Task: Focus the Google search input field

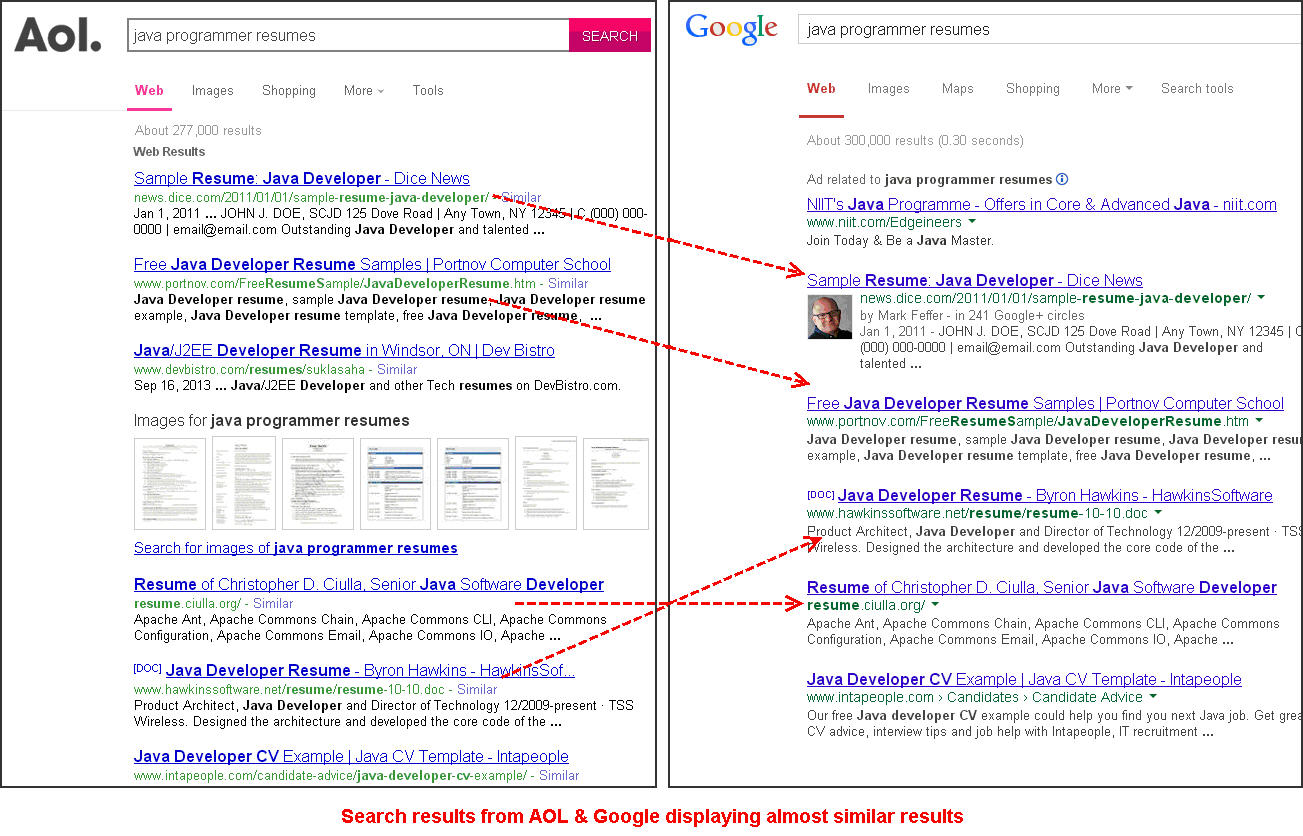Action: (1049, 29)
